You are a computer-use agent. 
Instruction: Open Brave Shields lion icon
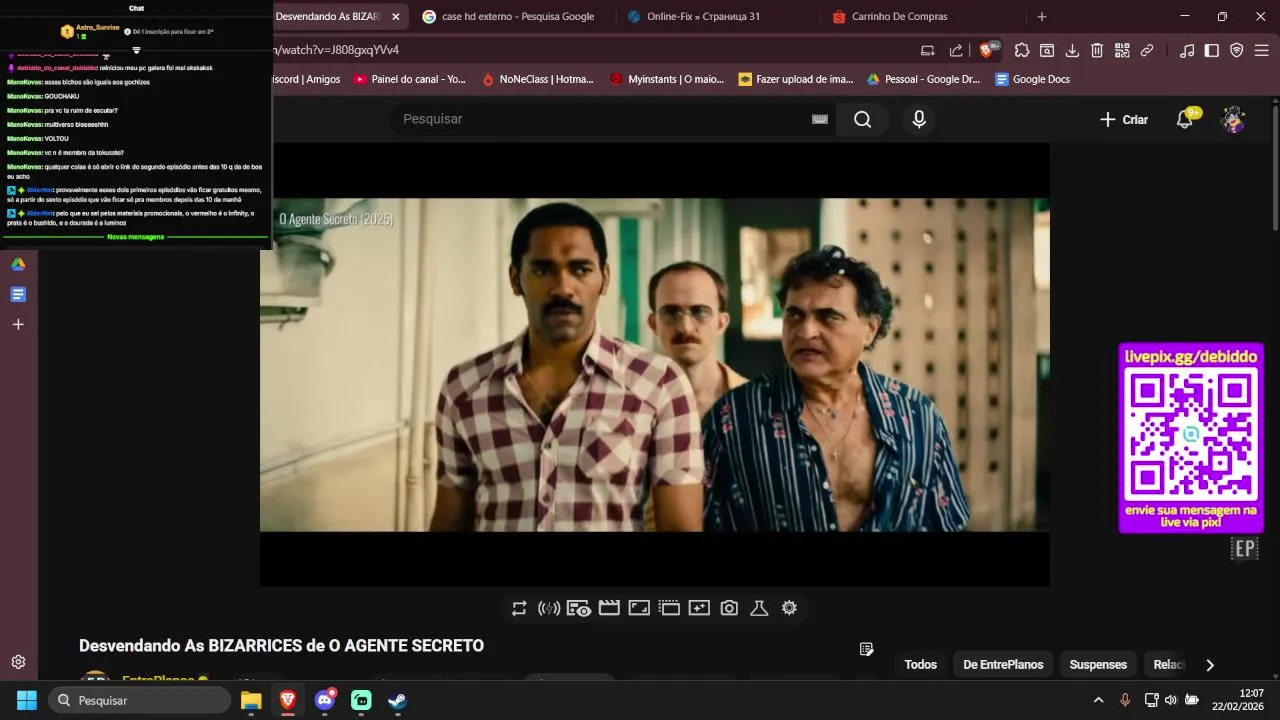point(989,50)
